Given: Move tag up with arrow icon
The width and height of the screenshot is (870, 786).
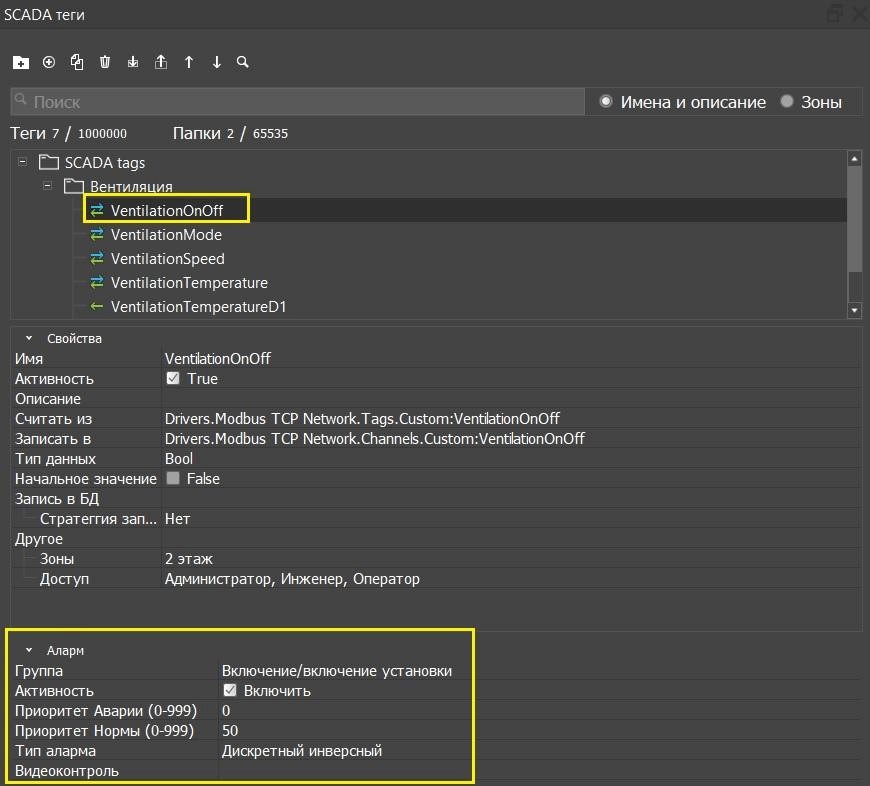Looking at the screenshot, I should [189, 62].
